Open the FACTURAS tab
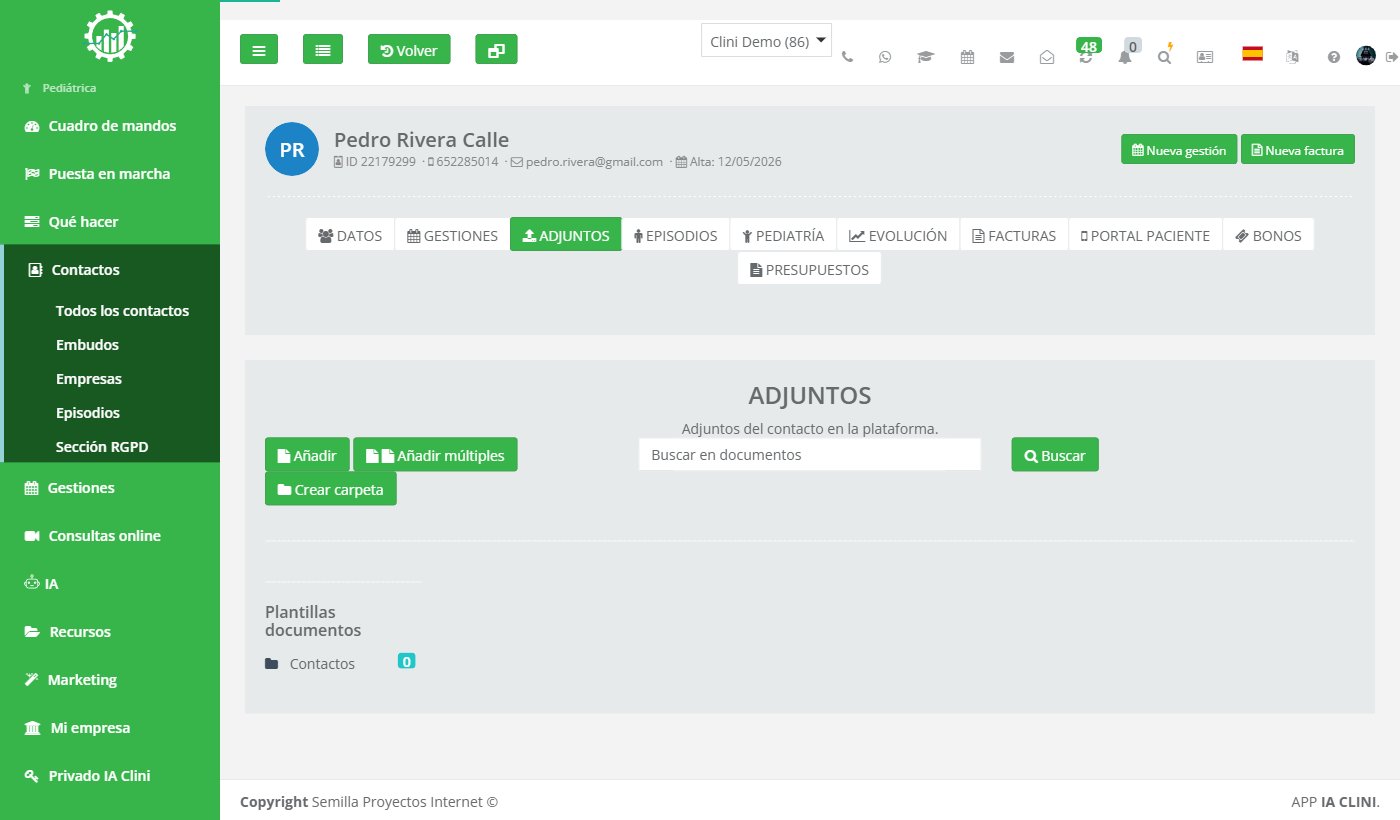The width and height of the screenshot is (1400, 820). (1014, 235)
